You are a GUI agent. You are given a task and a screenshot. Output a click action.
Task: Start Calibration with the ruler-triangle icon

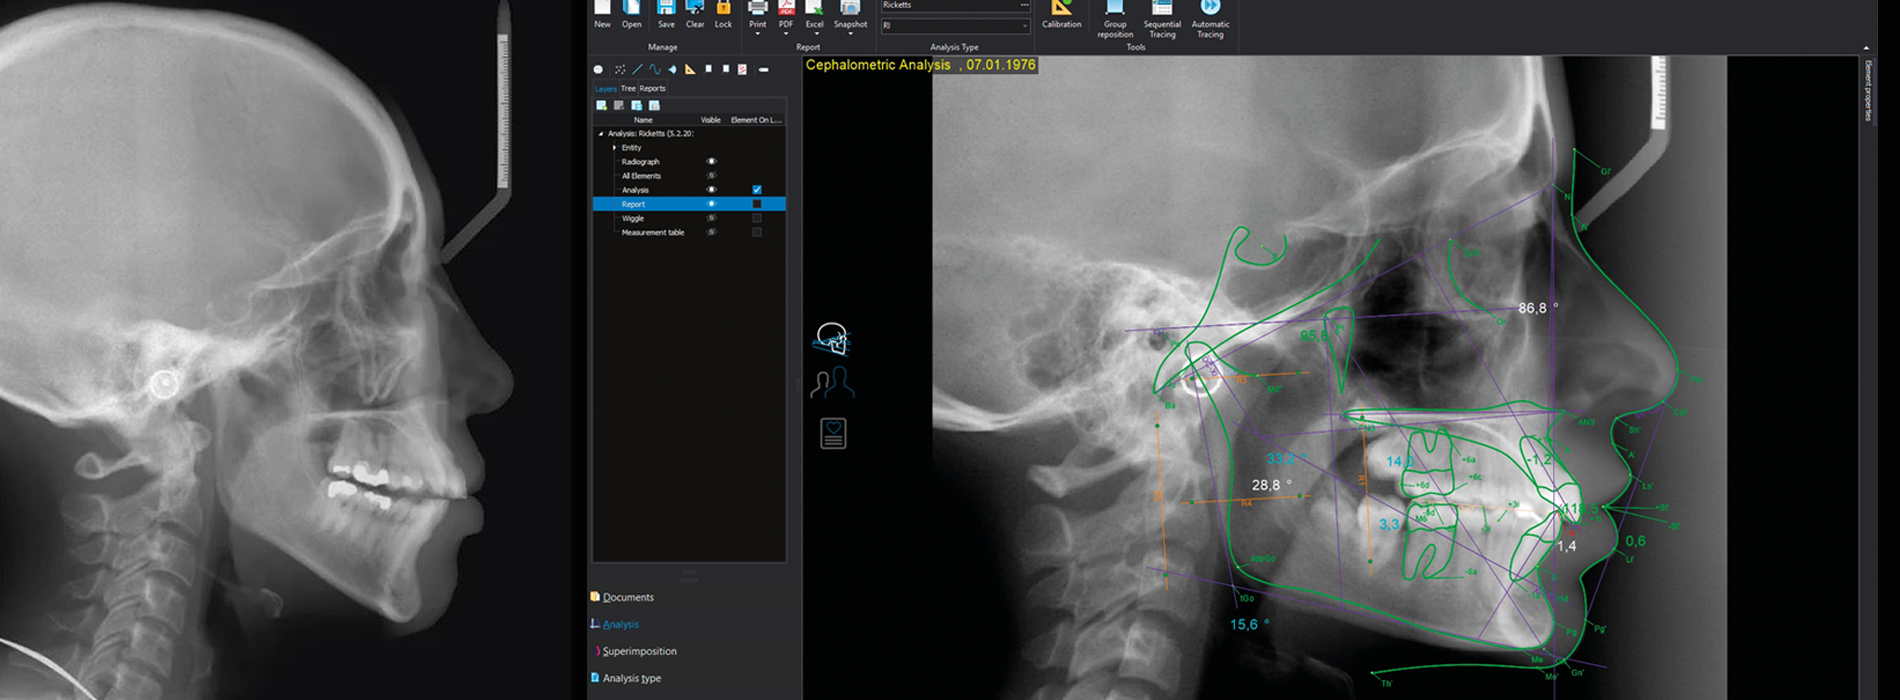click(x=1061, y=10)
